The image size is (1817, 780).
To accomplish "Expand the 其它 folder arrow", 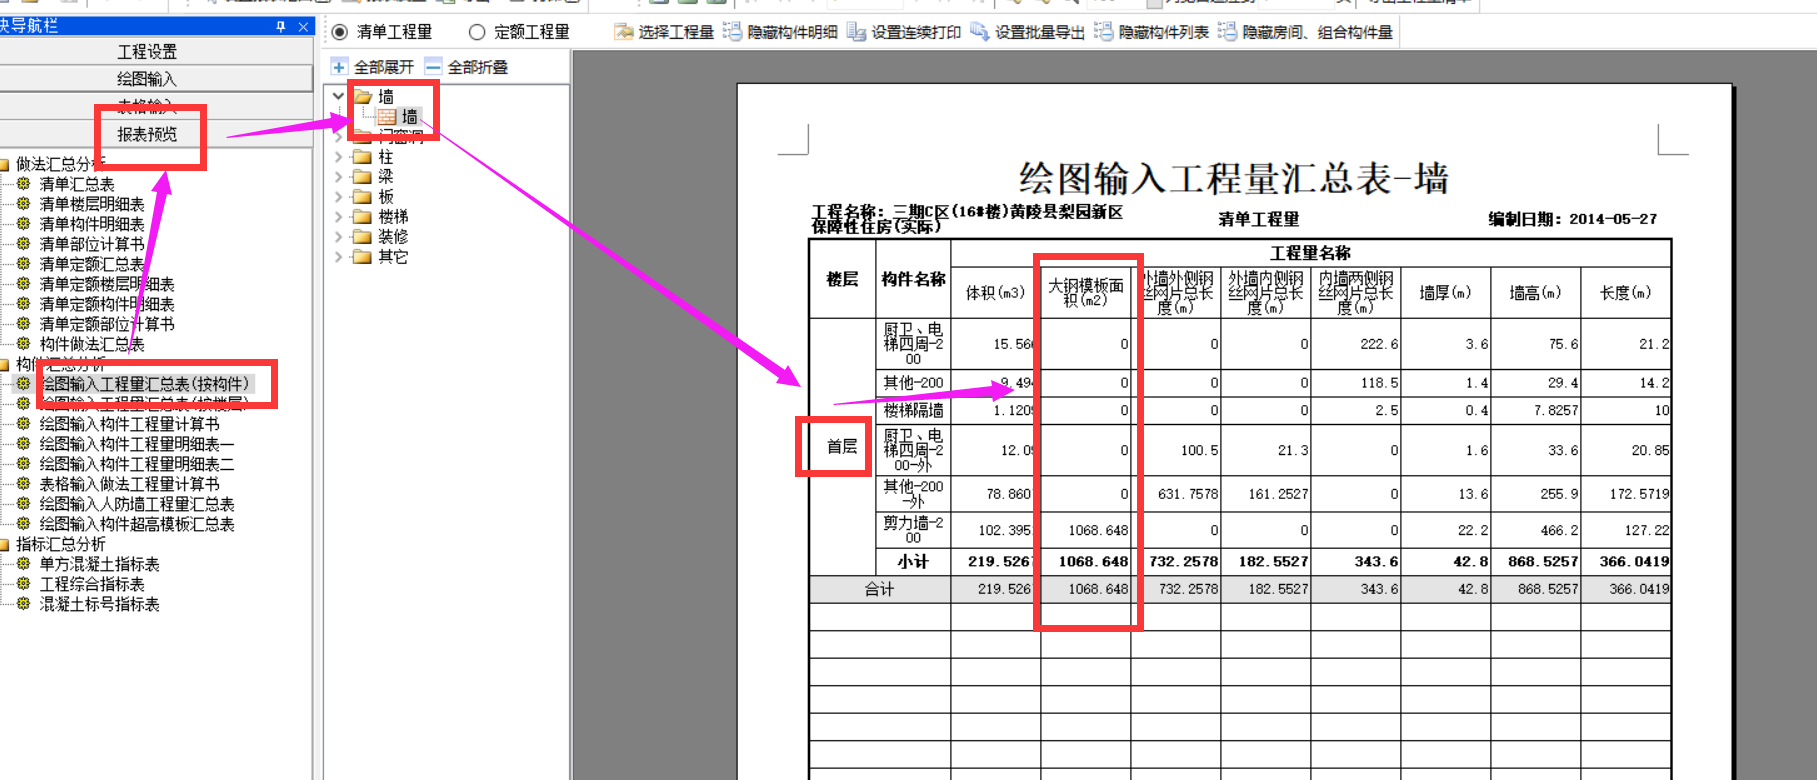I will tap(339, 257).
